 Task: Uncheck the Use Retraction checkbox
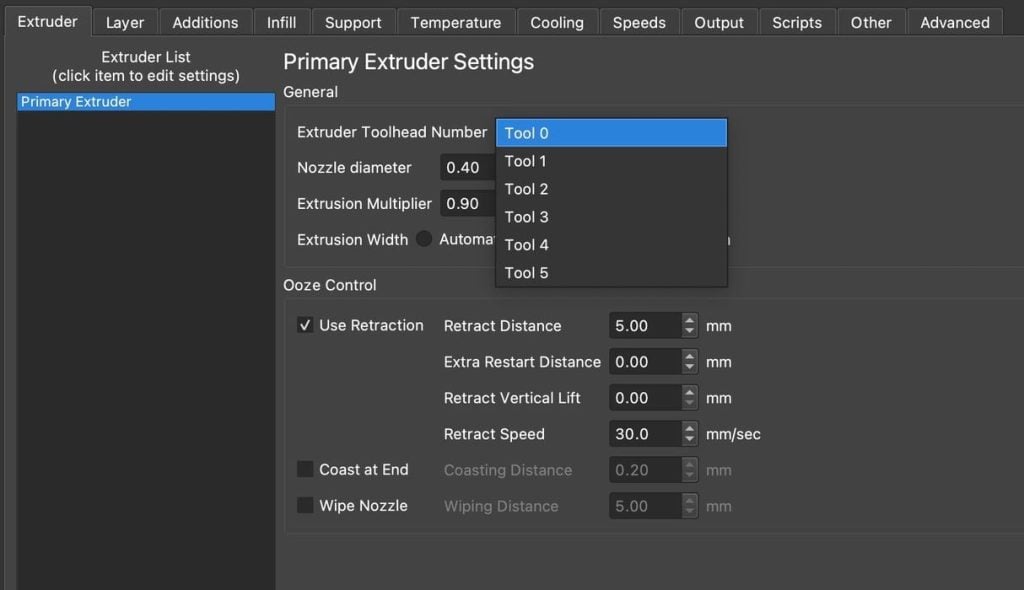306,326
